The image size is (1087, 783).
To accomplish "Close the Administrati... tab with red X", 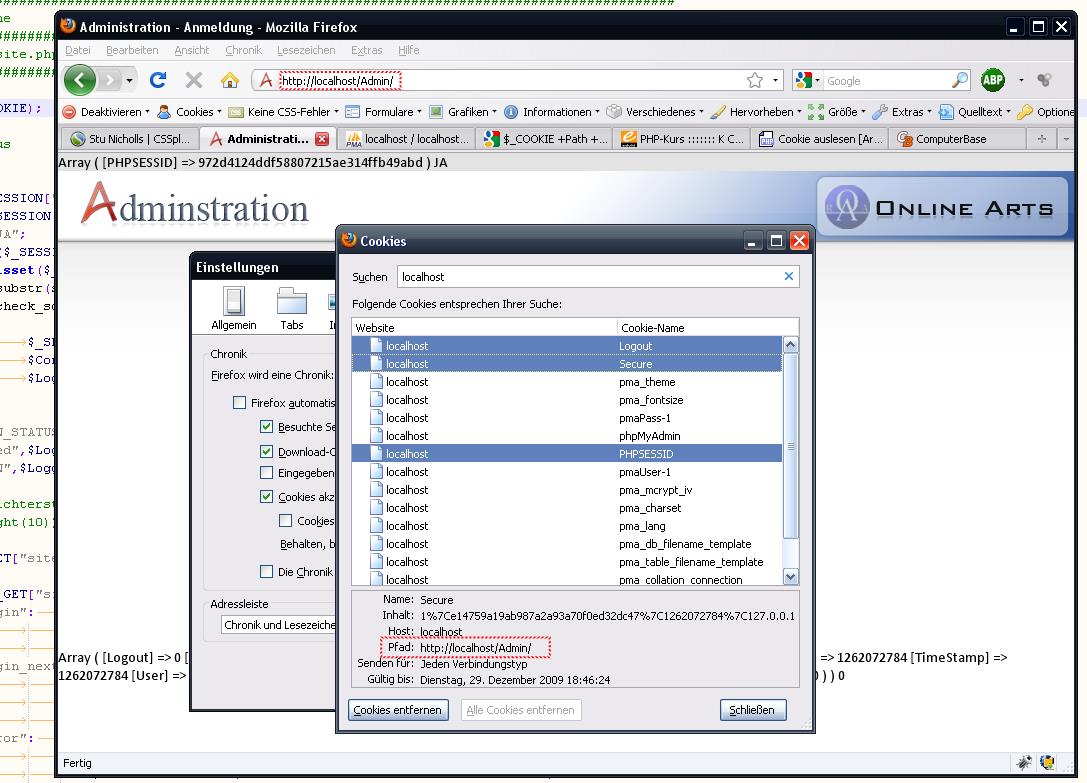I will tap(322, 139).
